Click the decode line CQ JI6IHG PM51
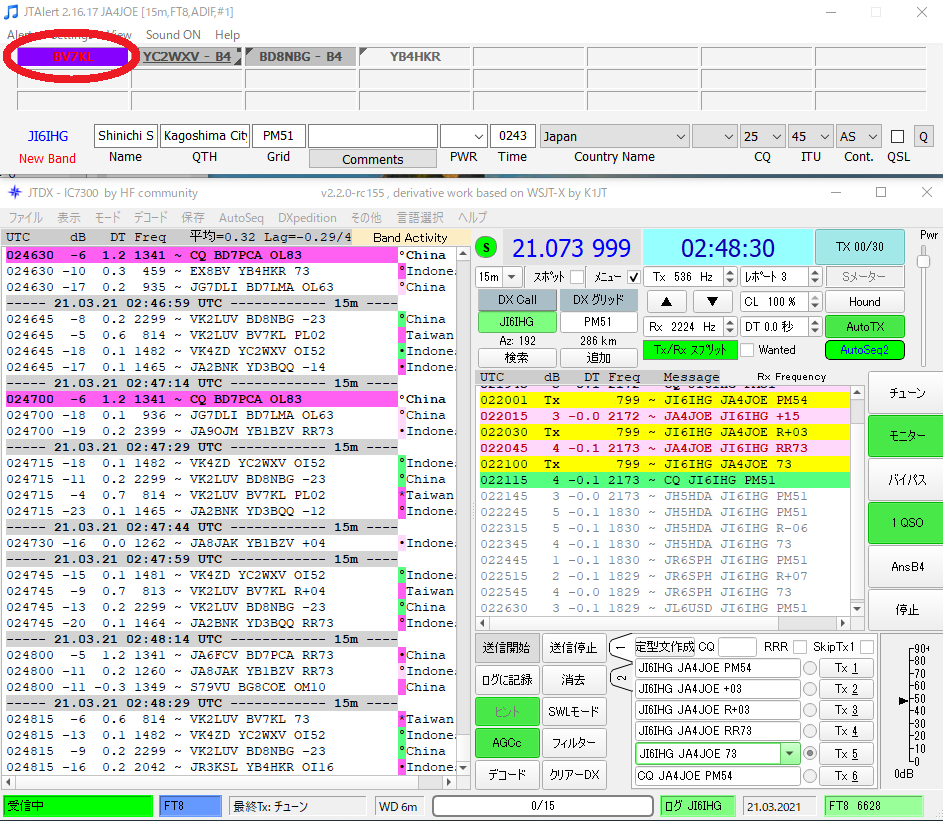Viewport: 943px width, 821px height. [x=665, y=480]
